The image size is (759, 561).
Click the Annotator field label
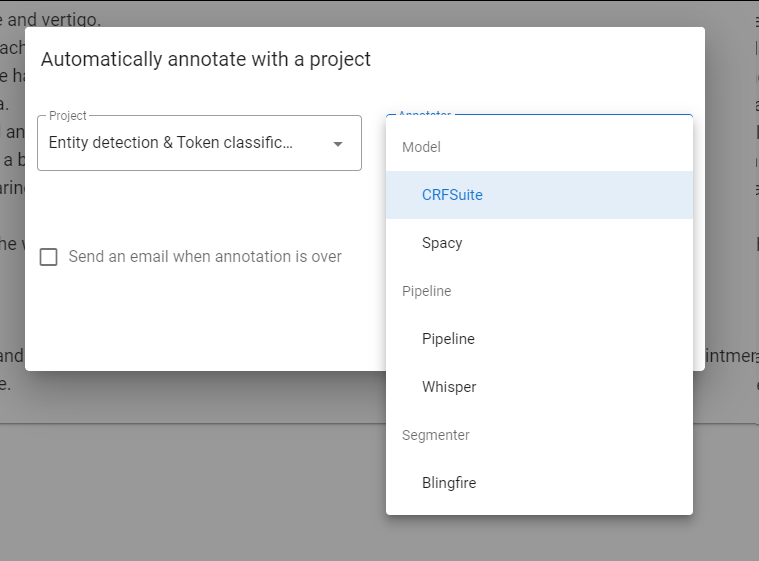(x=424, y=115)
